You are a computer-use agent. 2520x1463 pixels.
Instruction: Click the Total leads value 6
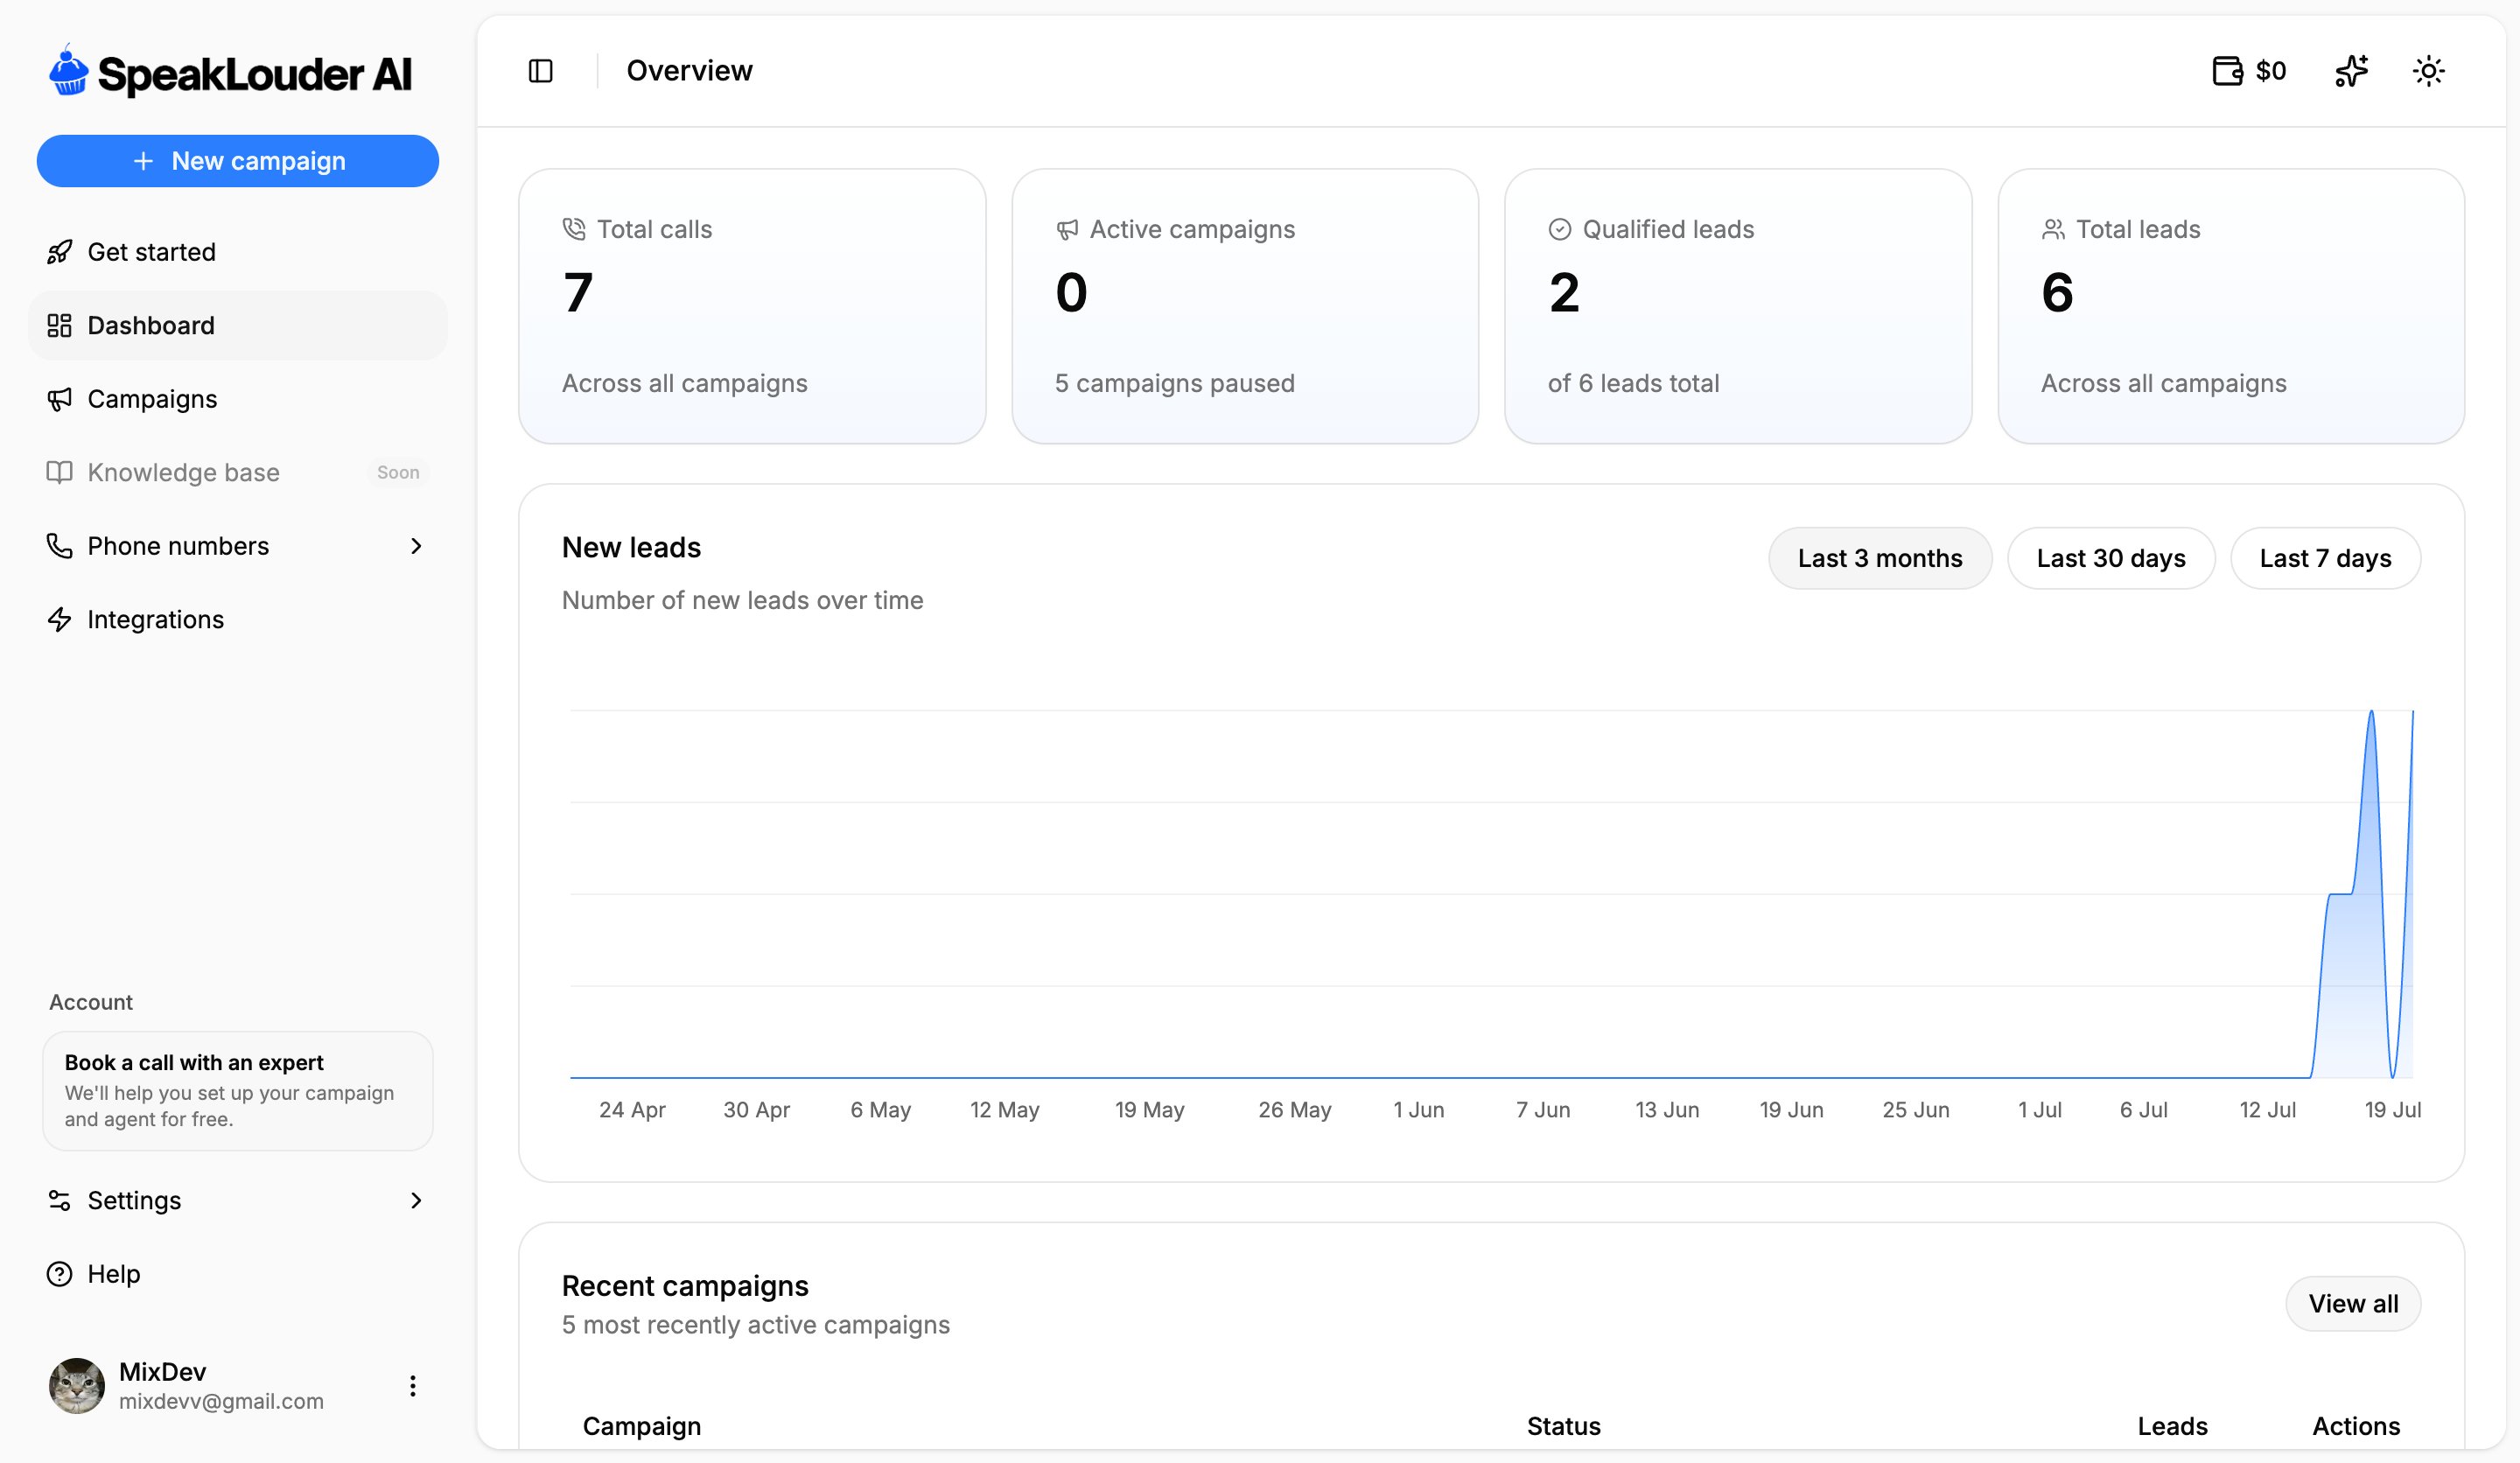[x=2057, y=293]
